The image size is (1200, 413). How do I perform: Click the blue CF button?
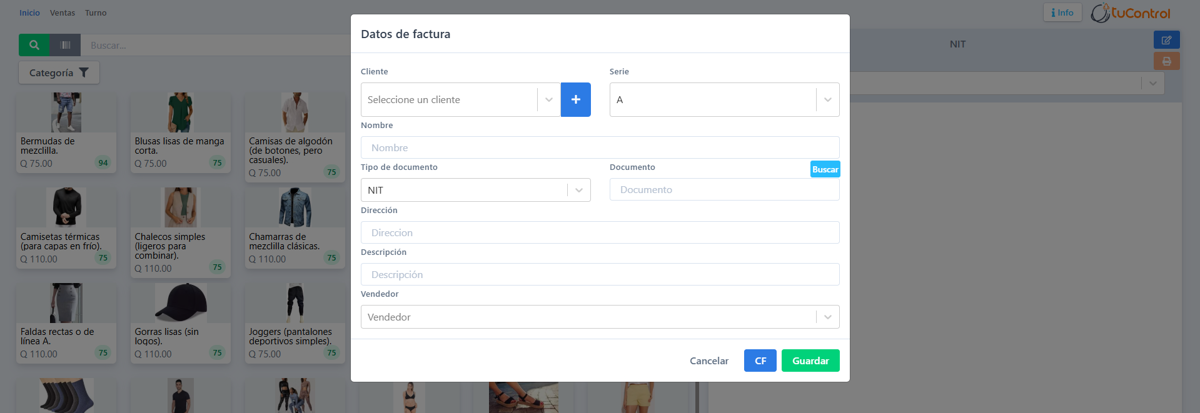pyautogui.click(x=760, y=361)
